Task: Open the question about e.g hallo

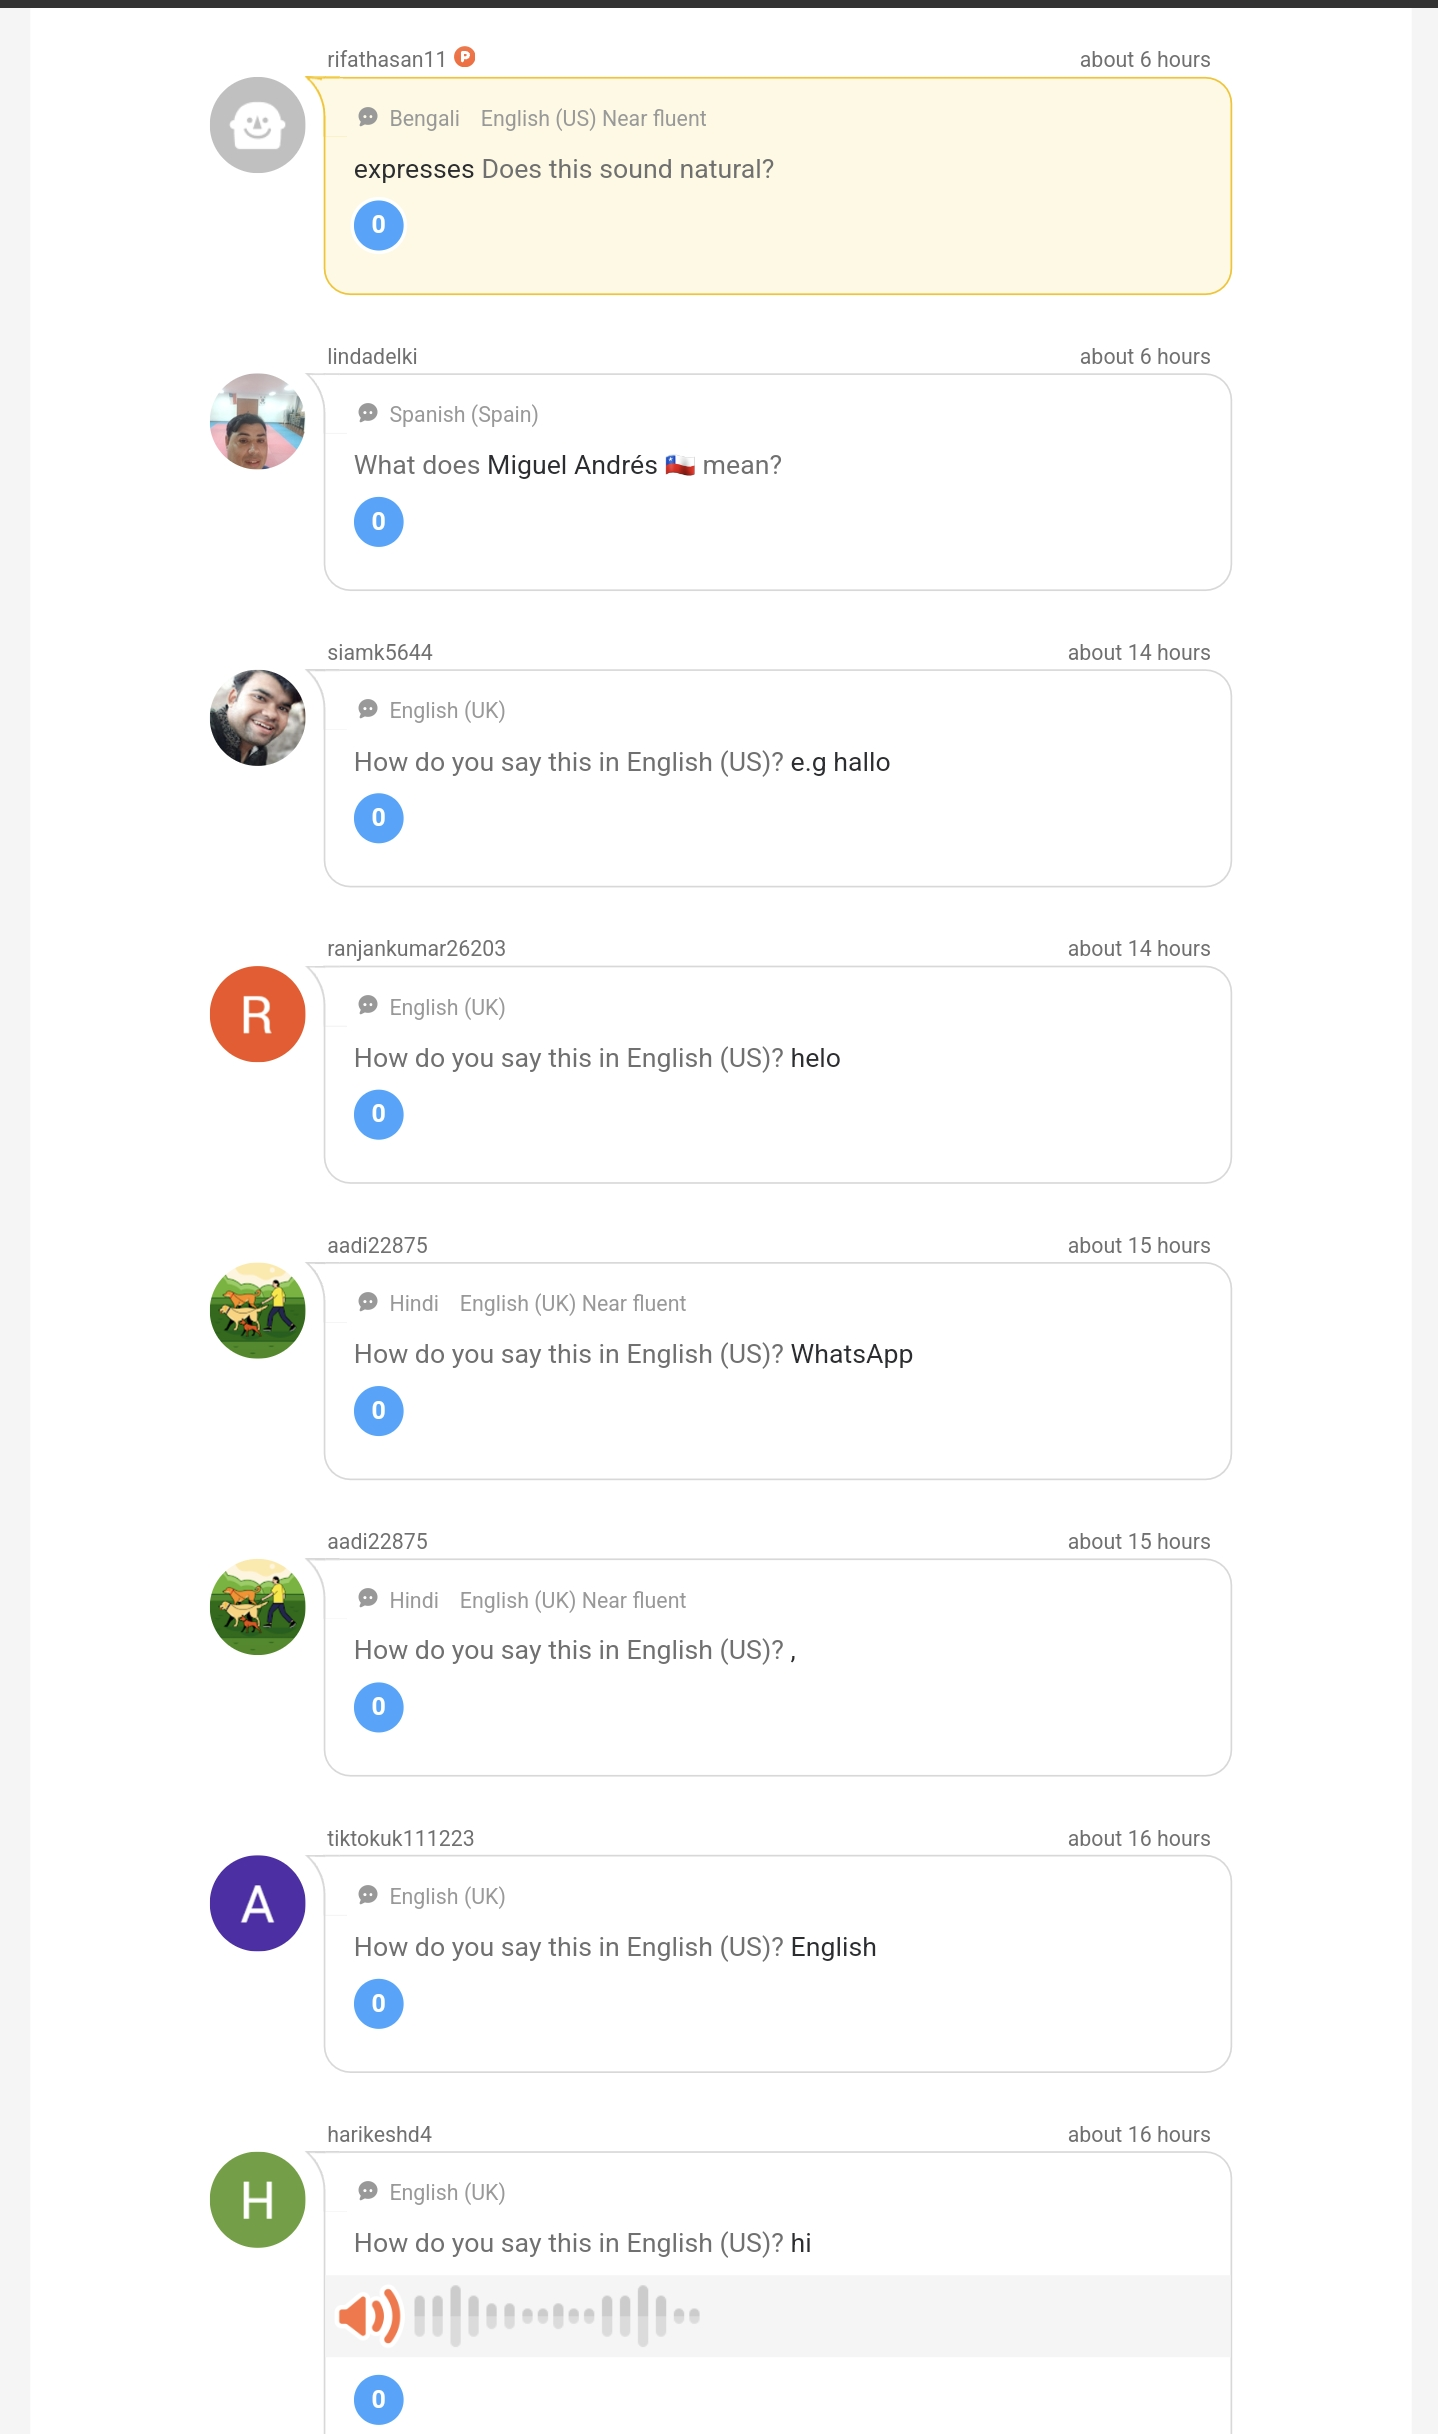Action: click(x=622, y=762)
